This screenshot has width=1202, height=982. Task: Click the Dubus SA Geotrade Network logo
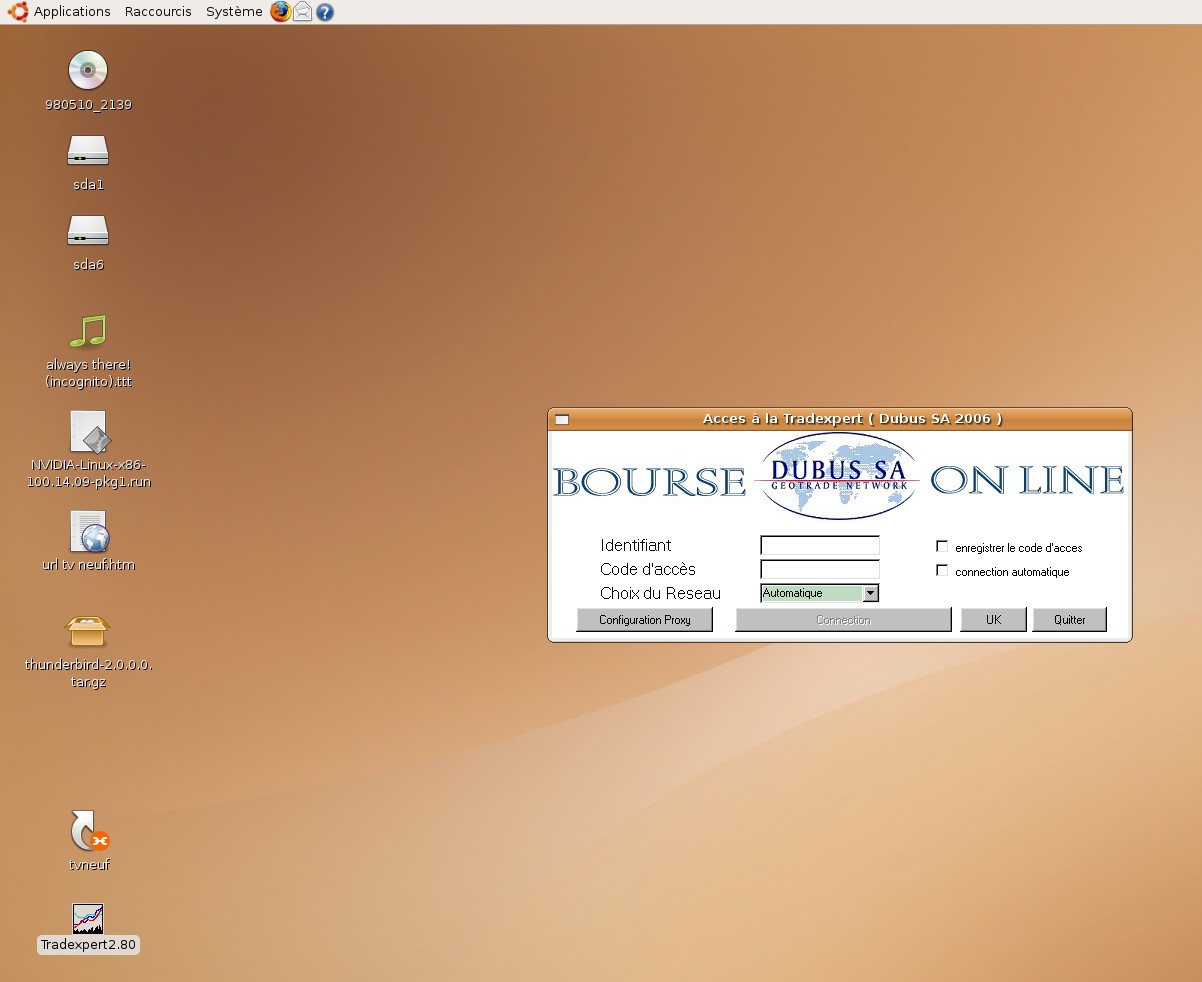[838, 477]
